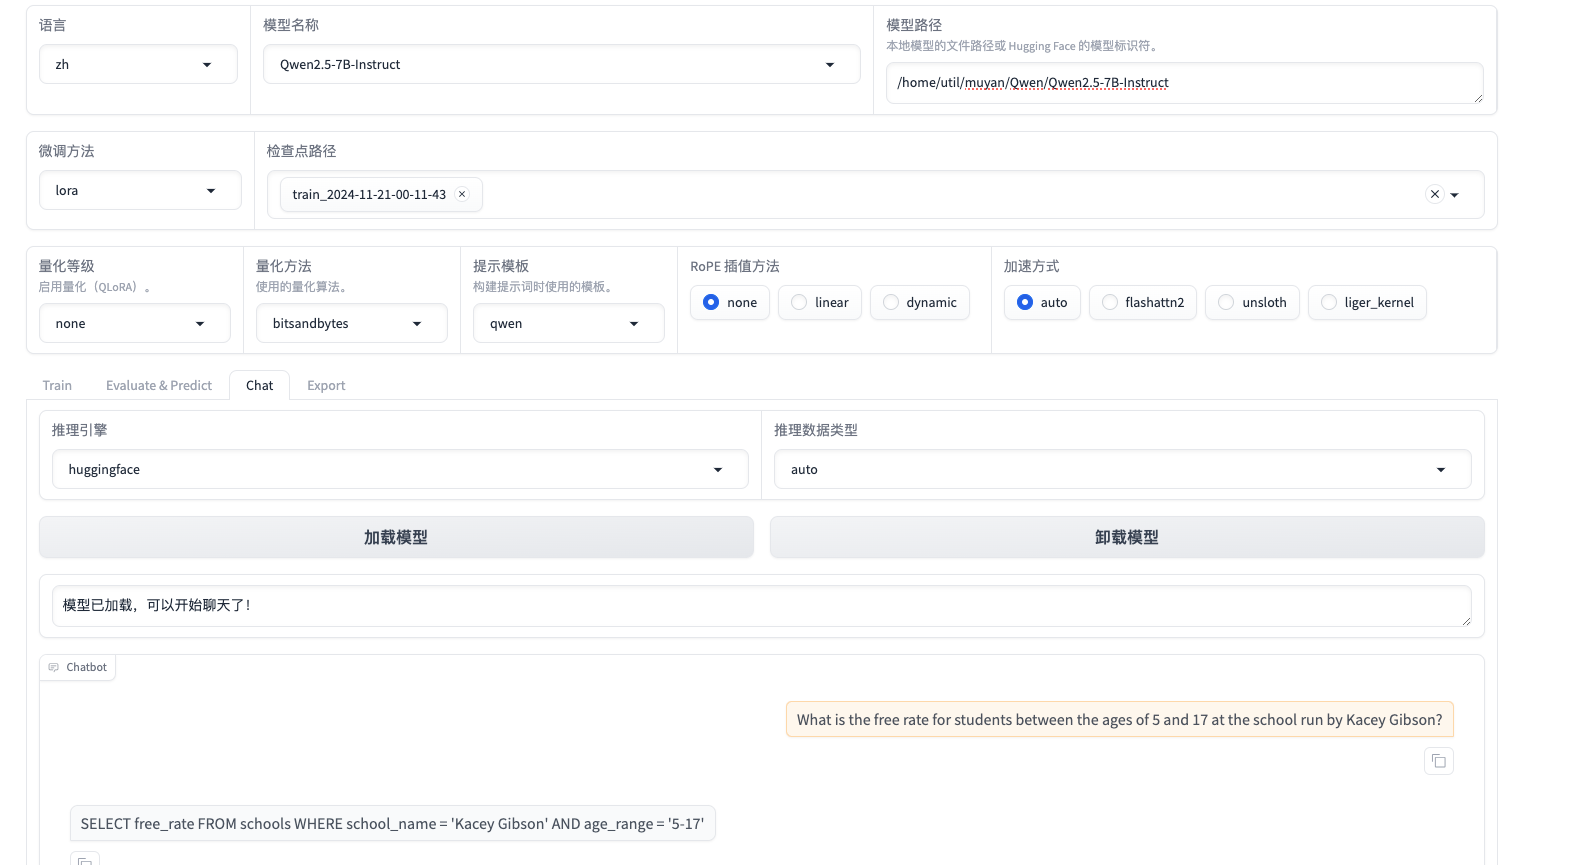Enable flashattn2 acceleration
Image resolution: width=1578 pixels, height=865 pixels.
point(1110,302)
